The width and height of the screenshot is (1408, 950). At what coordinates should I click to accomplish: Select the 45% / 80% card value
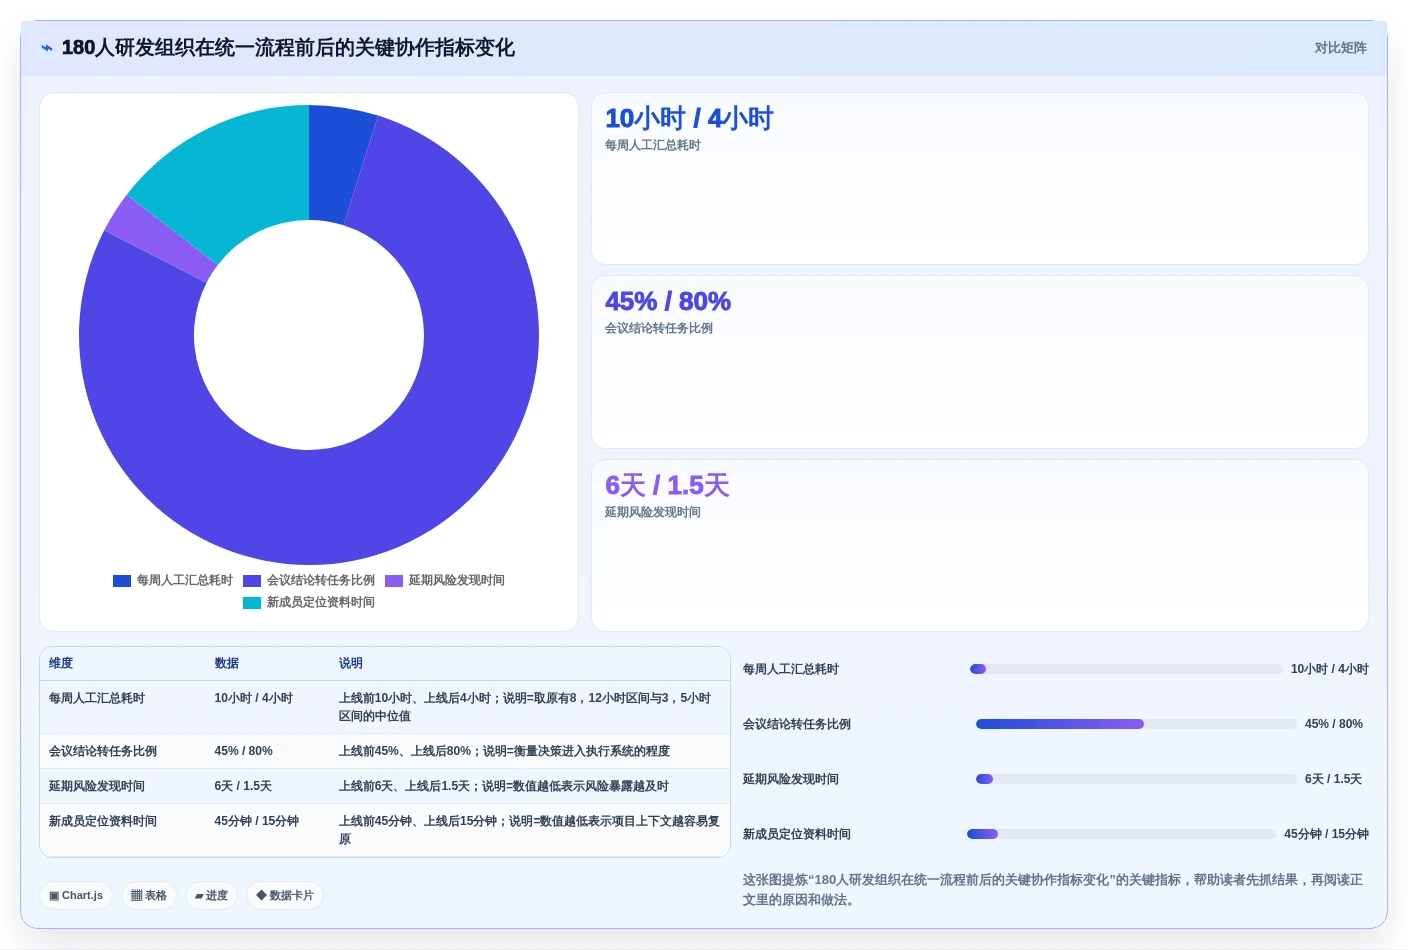668,302
